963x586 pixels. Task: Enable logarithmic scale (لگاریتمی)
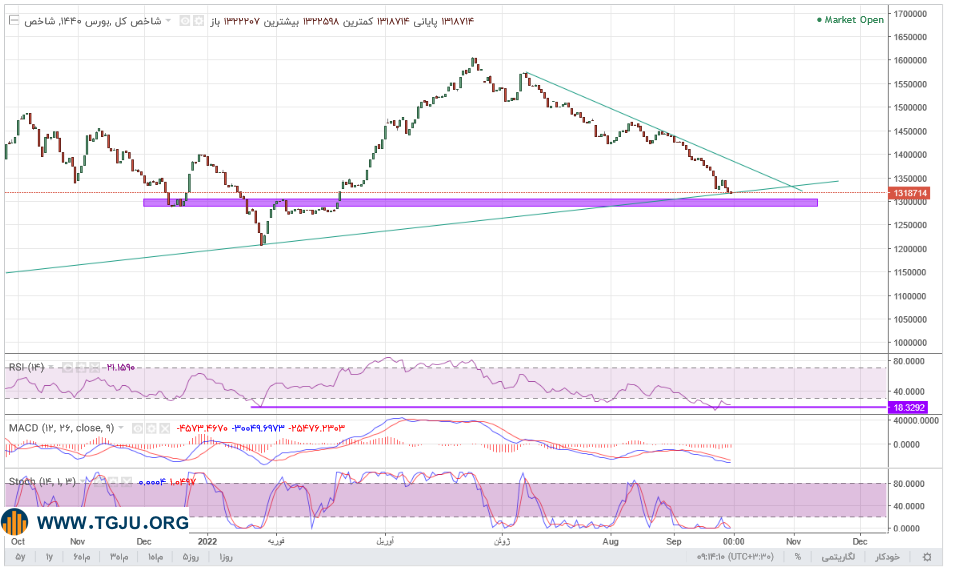[838, 557]
